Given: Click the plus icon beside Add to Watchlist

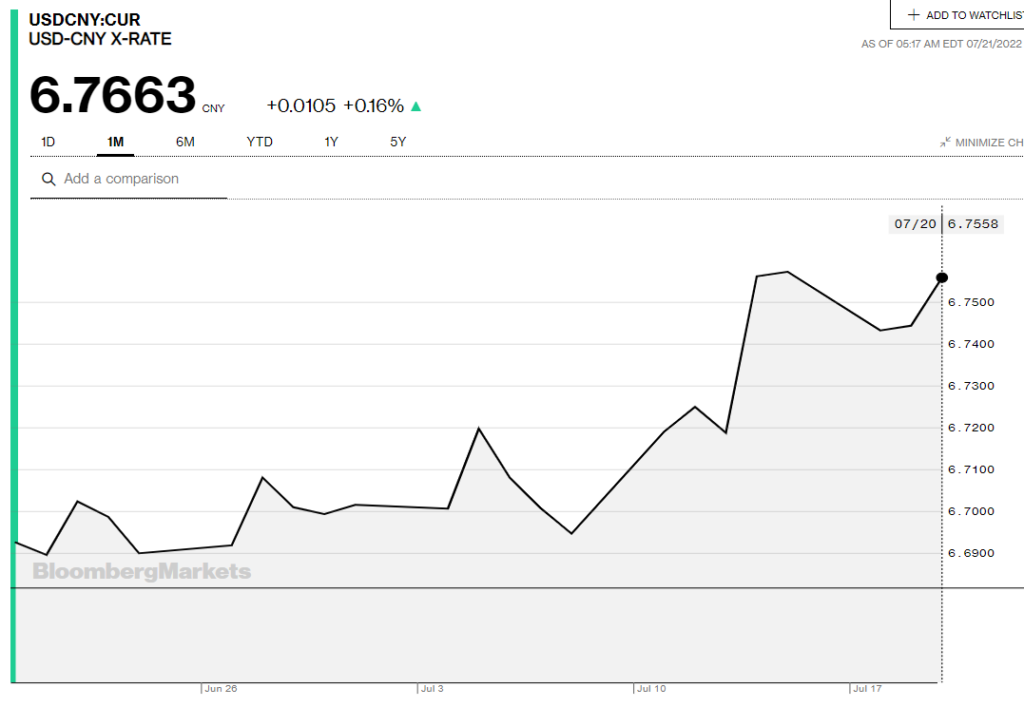Looking at the screenshot, I should point(913,15).
